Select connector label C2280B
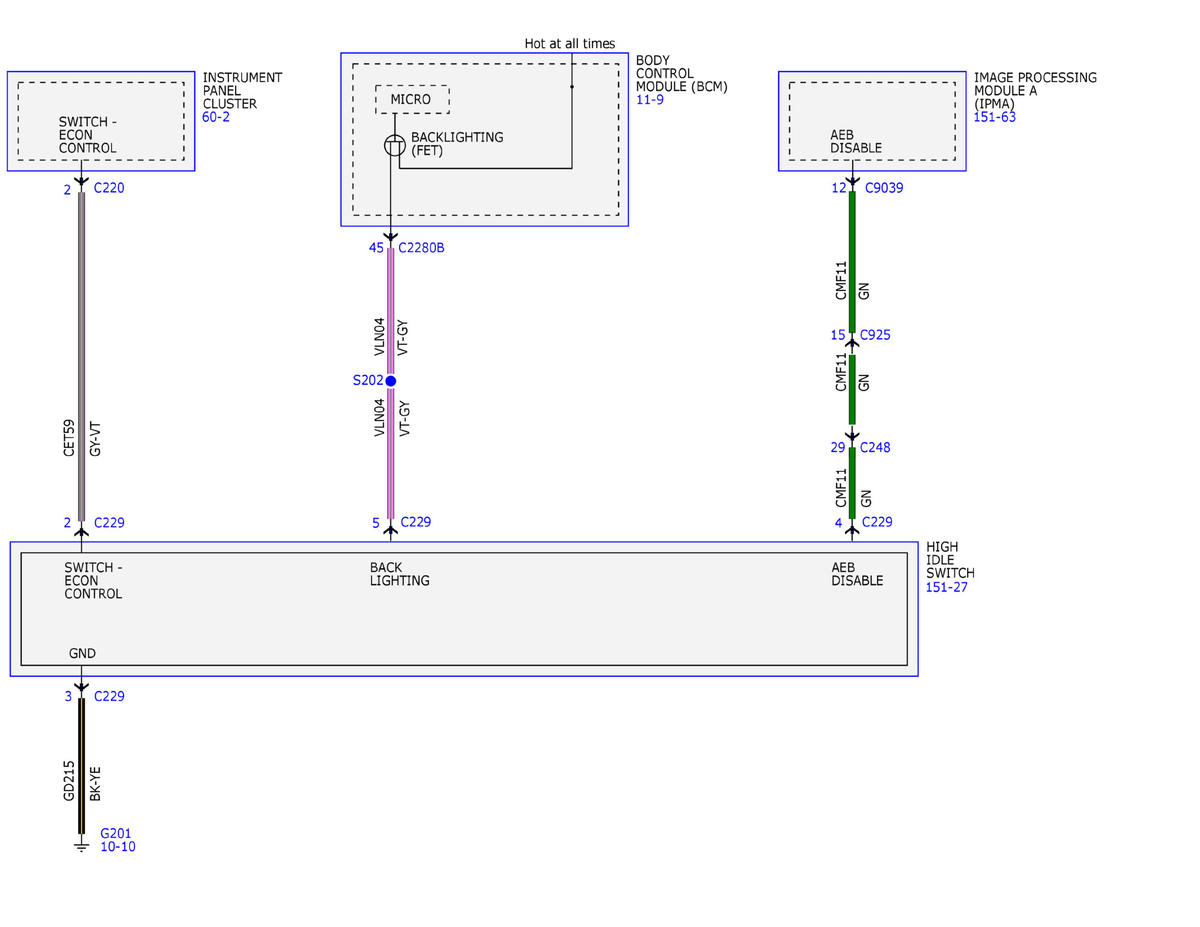 point(421,248)
